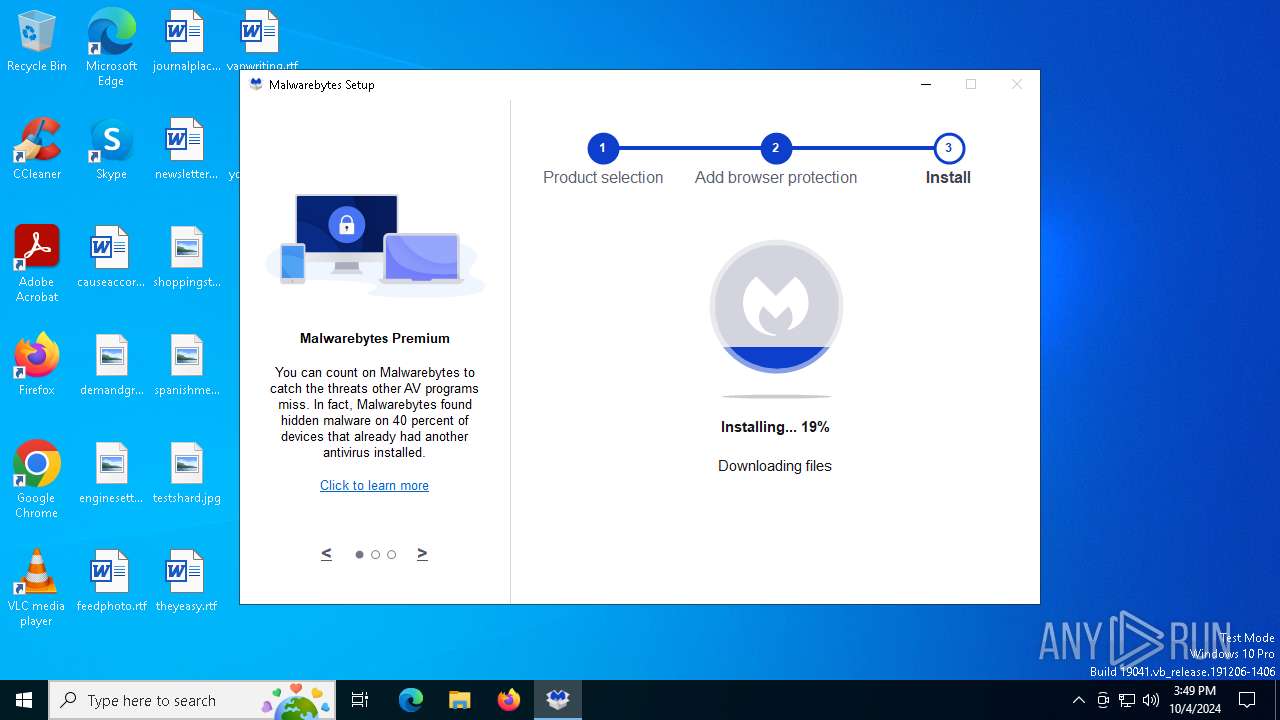Viewport: 1280px width, 720px height.
Task: Click the Downloading files status text
Action: pos(775,466)
